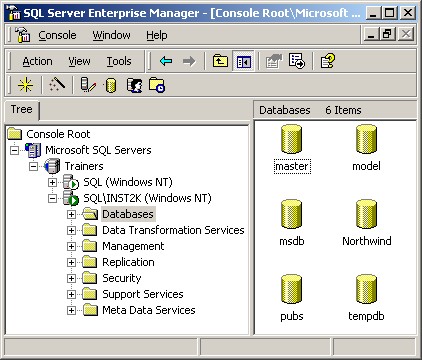Open the View menu
422x360 pixels.
click(79, 61)
